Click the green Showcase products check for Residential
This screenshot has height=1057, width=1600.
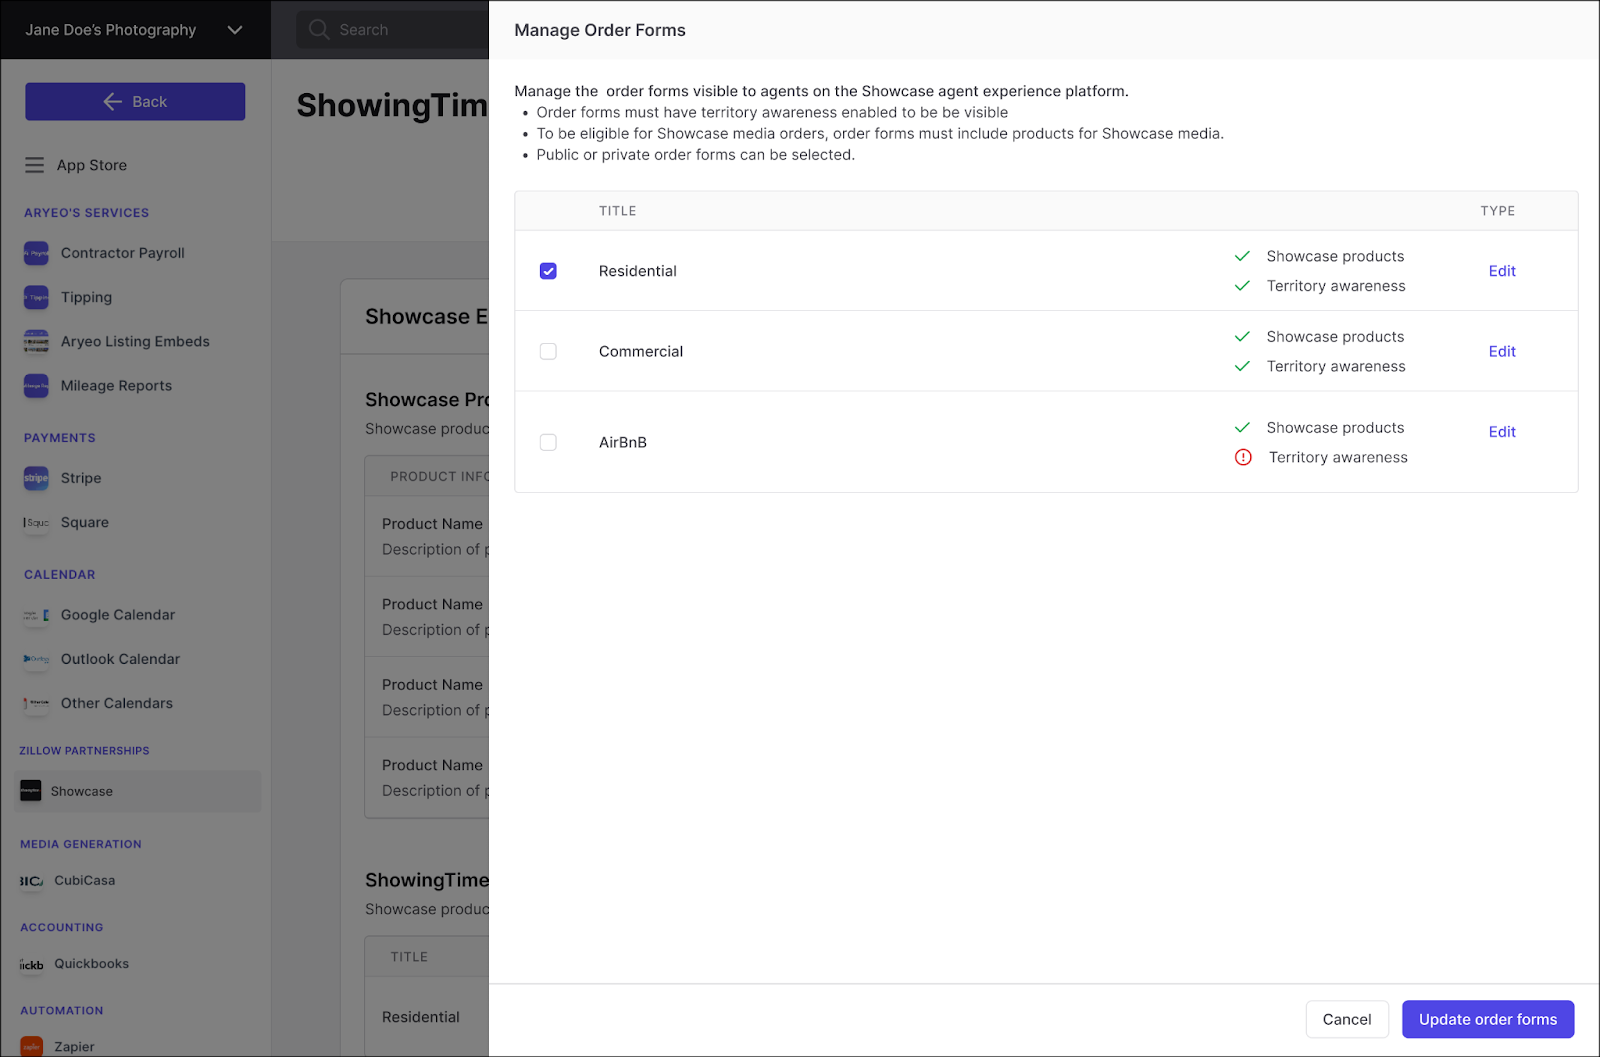(x=1242, y=256)
